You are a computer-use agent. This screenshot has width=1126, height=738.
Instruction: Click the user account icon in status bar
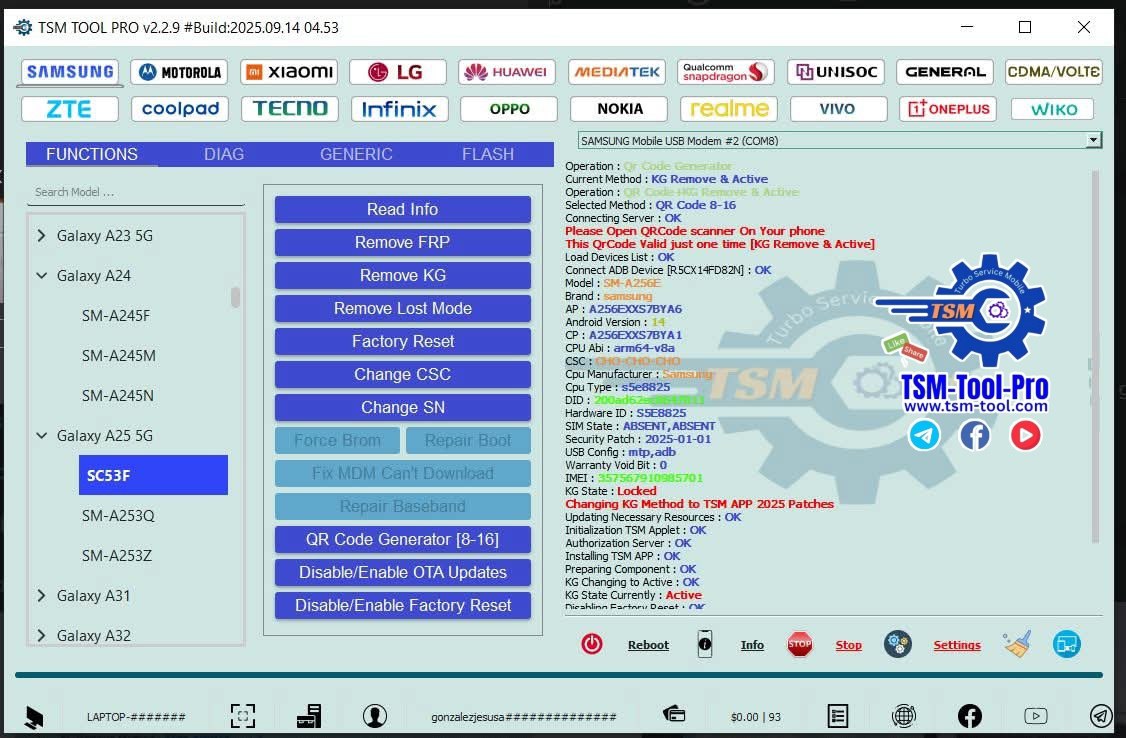[375, 716]
